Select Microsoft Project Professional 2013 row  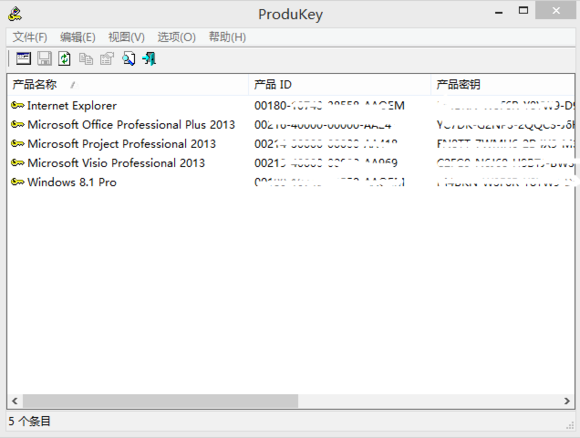291,144
